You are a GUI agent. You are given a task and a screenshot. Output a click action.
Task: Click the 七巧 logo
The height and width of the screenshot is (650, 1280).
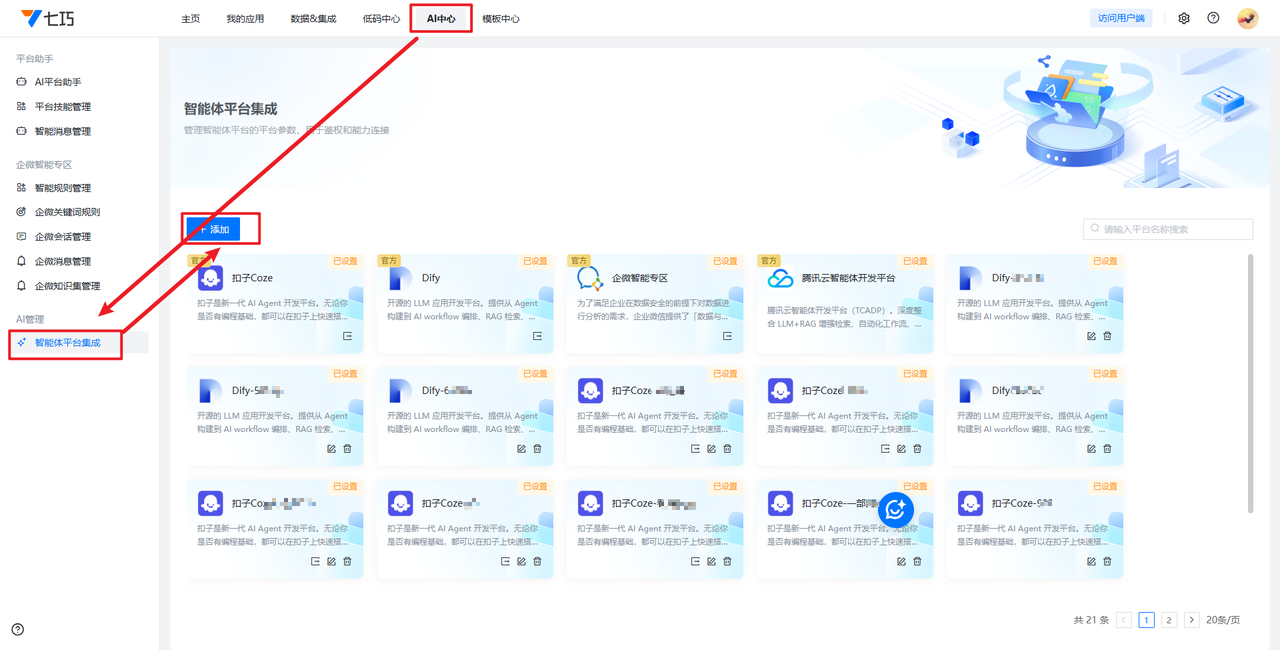point(48,18)
